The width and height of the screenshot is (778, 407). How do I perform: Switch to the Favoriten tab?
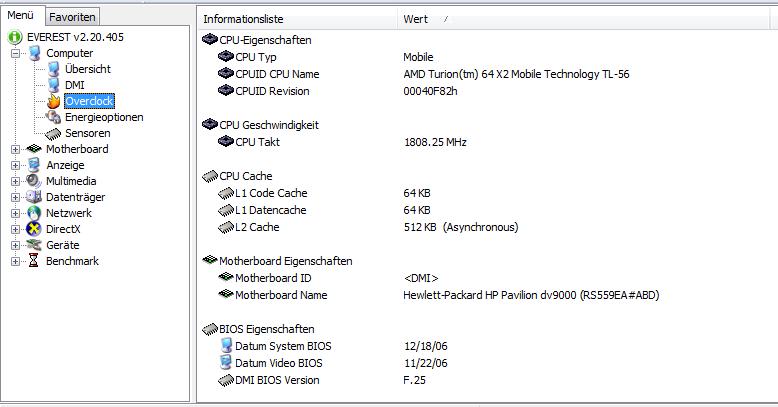pos(72,17)
